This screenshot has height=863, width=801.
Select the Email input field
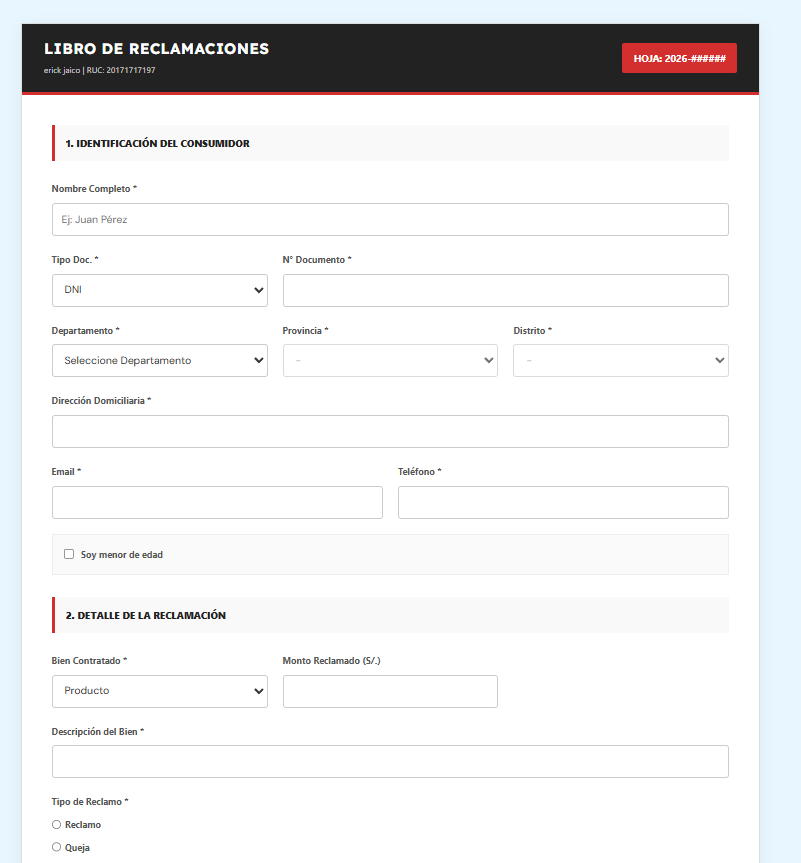coord(217,502)
